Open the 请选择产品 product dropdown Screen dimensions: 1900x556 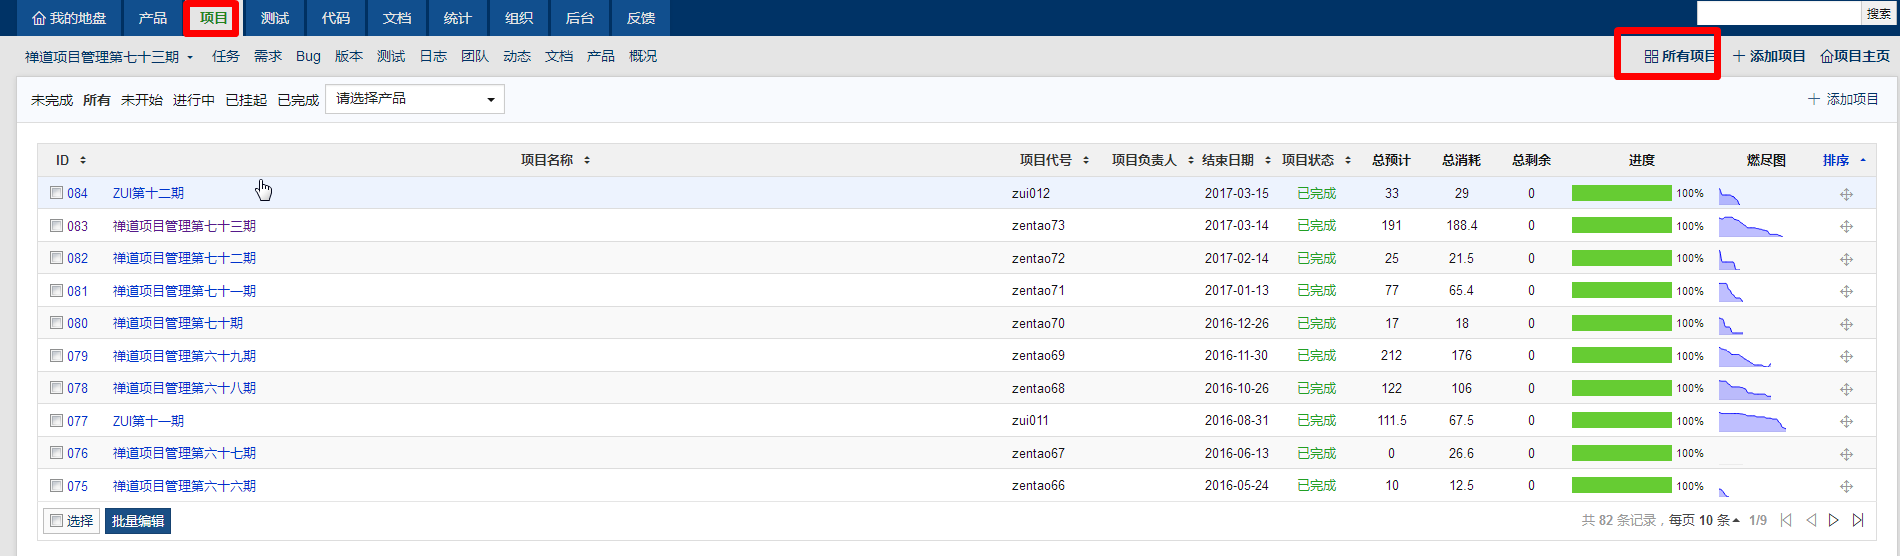coord(414,99)
